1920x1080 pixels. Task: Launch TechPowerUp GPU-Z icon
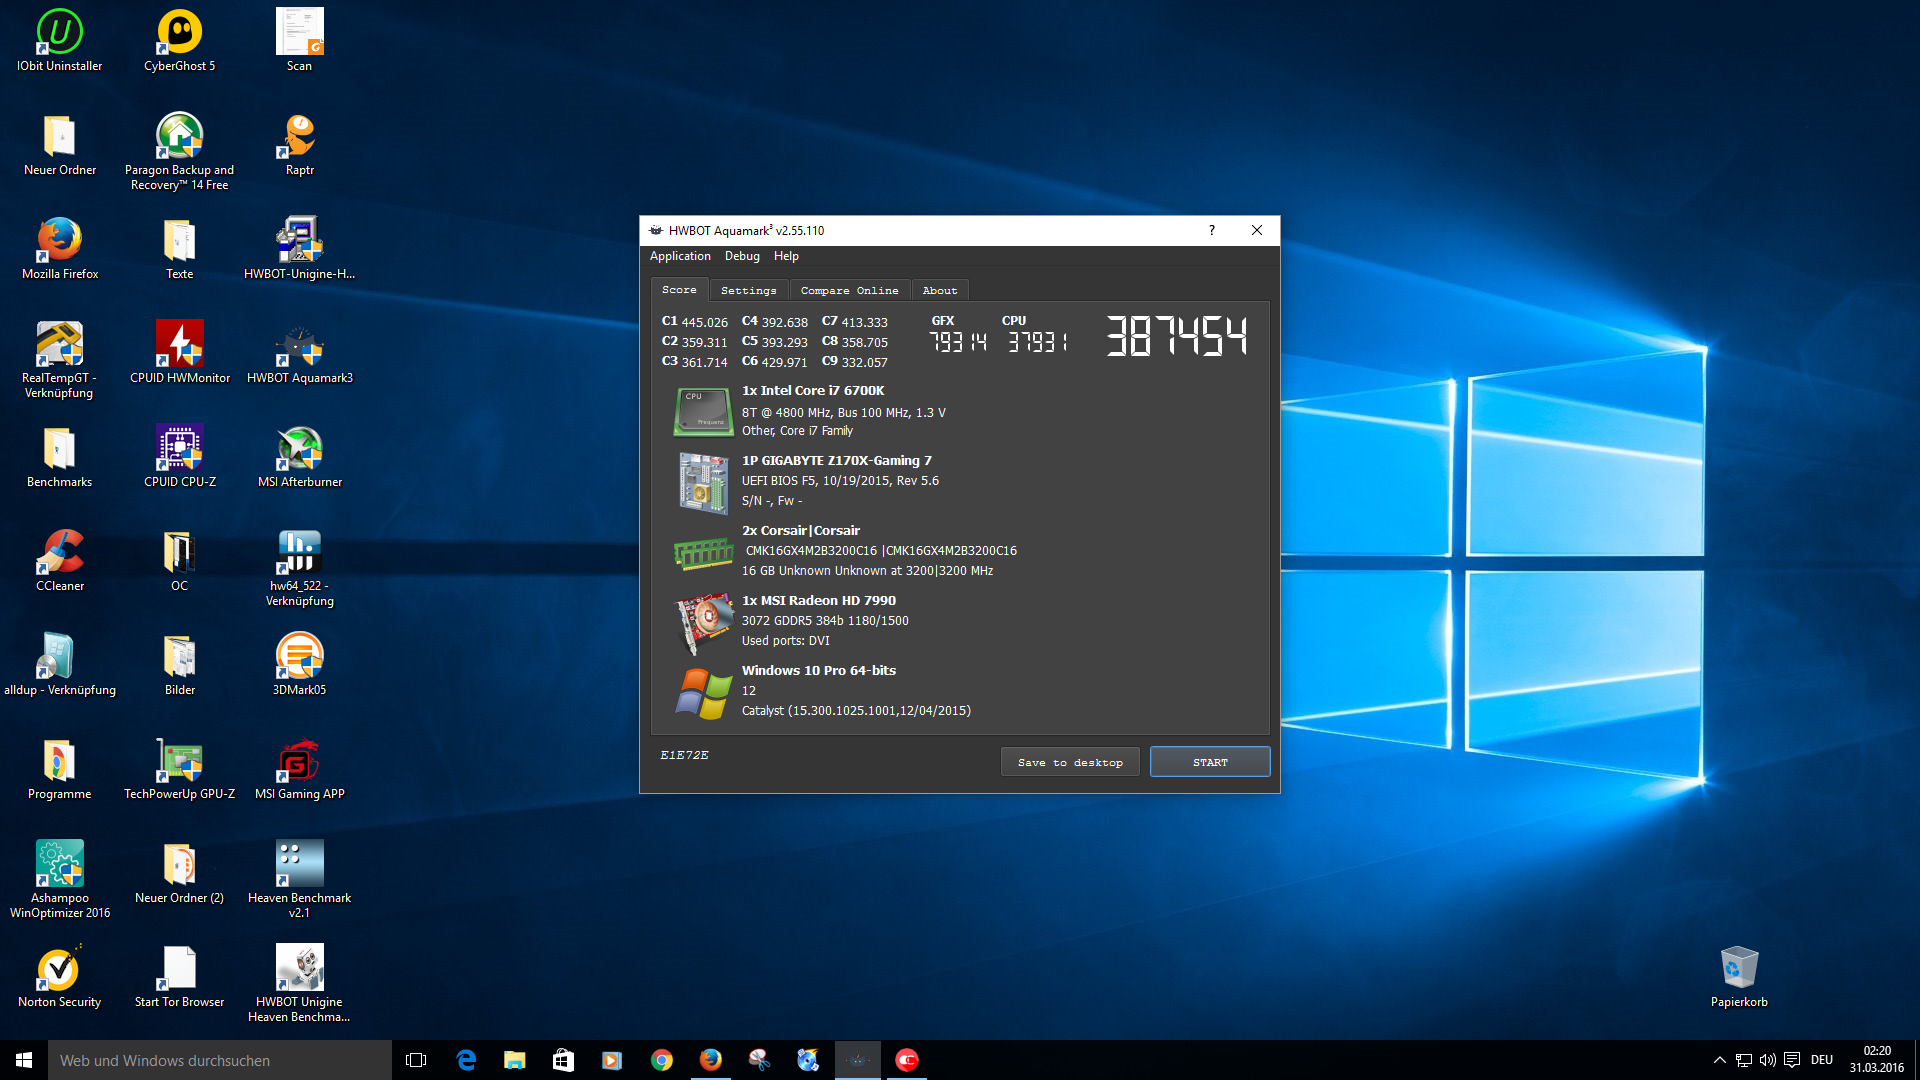[x=180, y=768]
